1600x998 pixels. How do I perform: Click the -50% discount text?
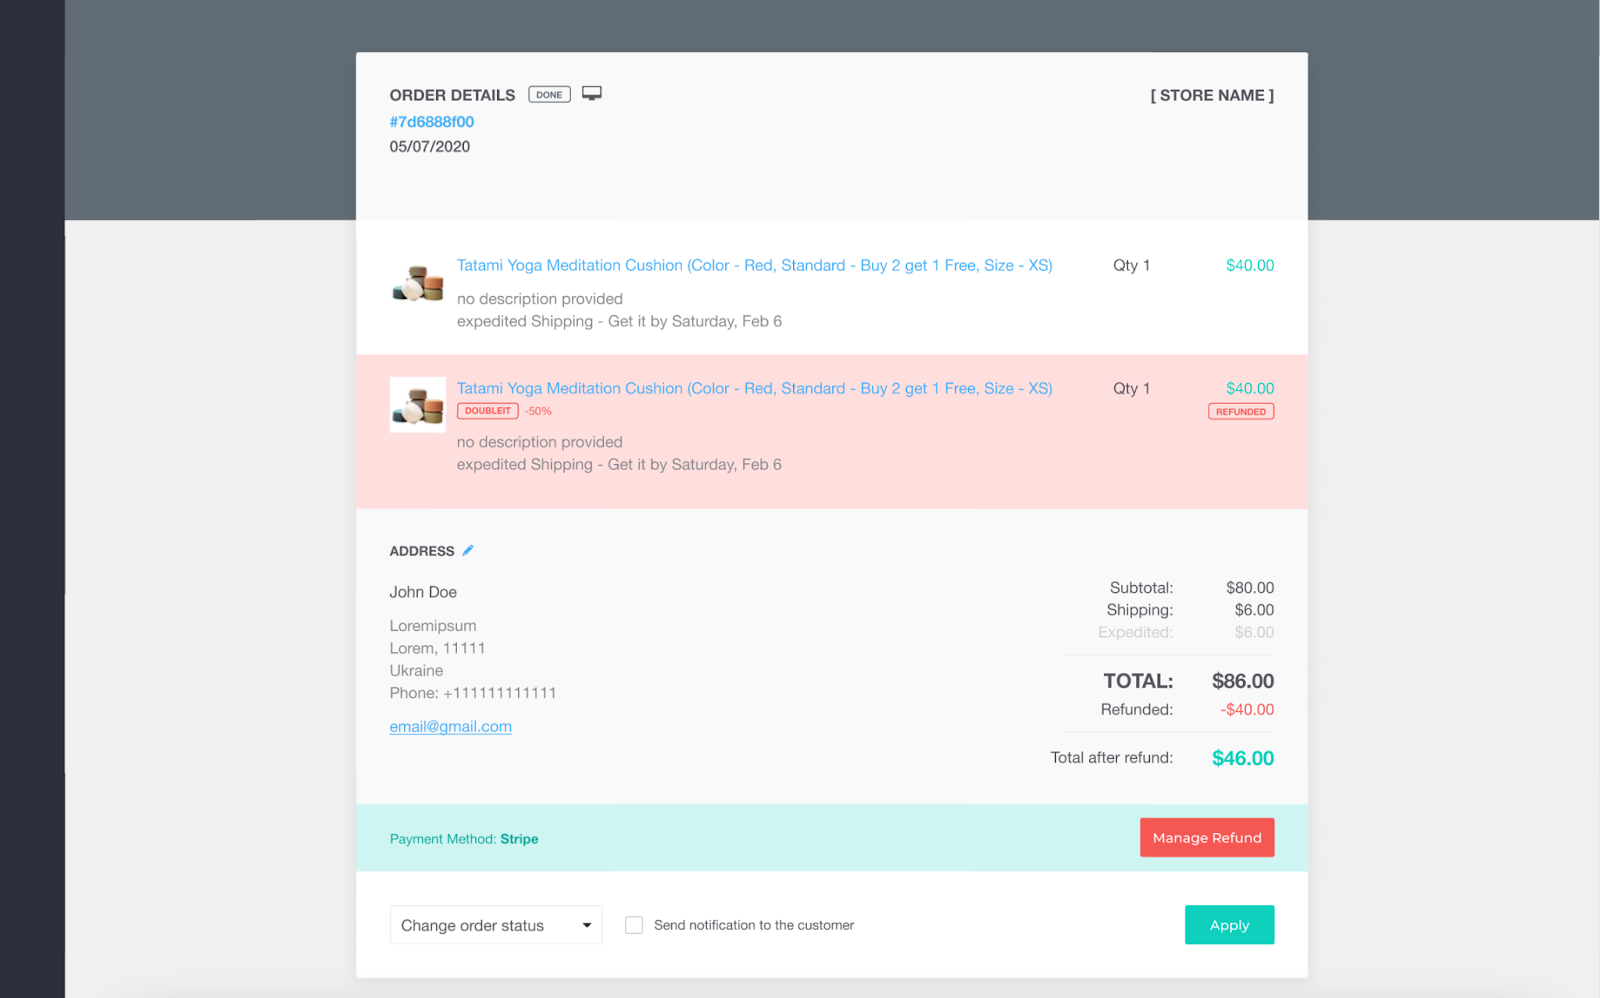tap(538, 411)
